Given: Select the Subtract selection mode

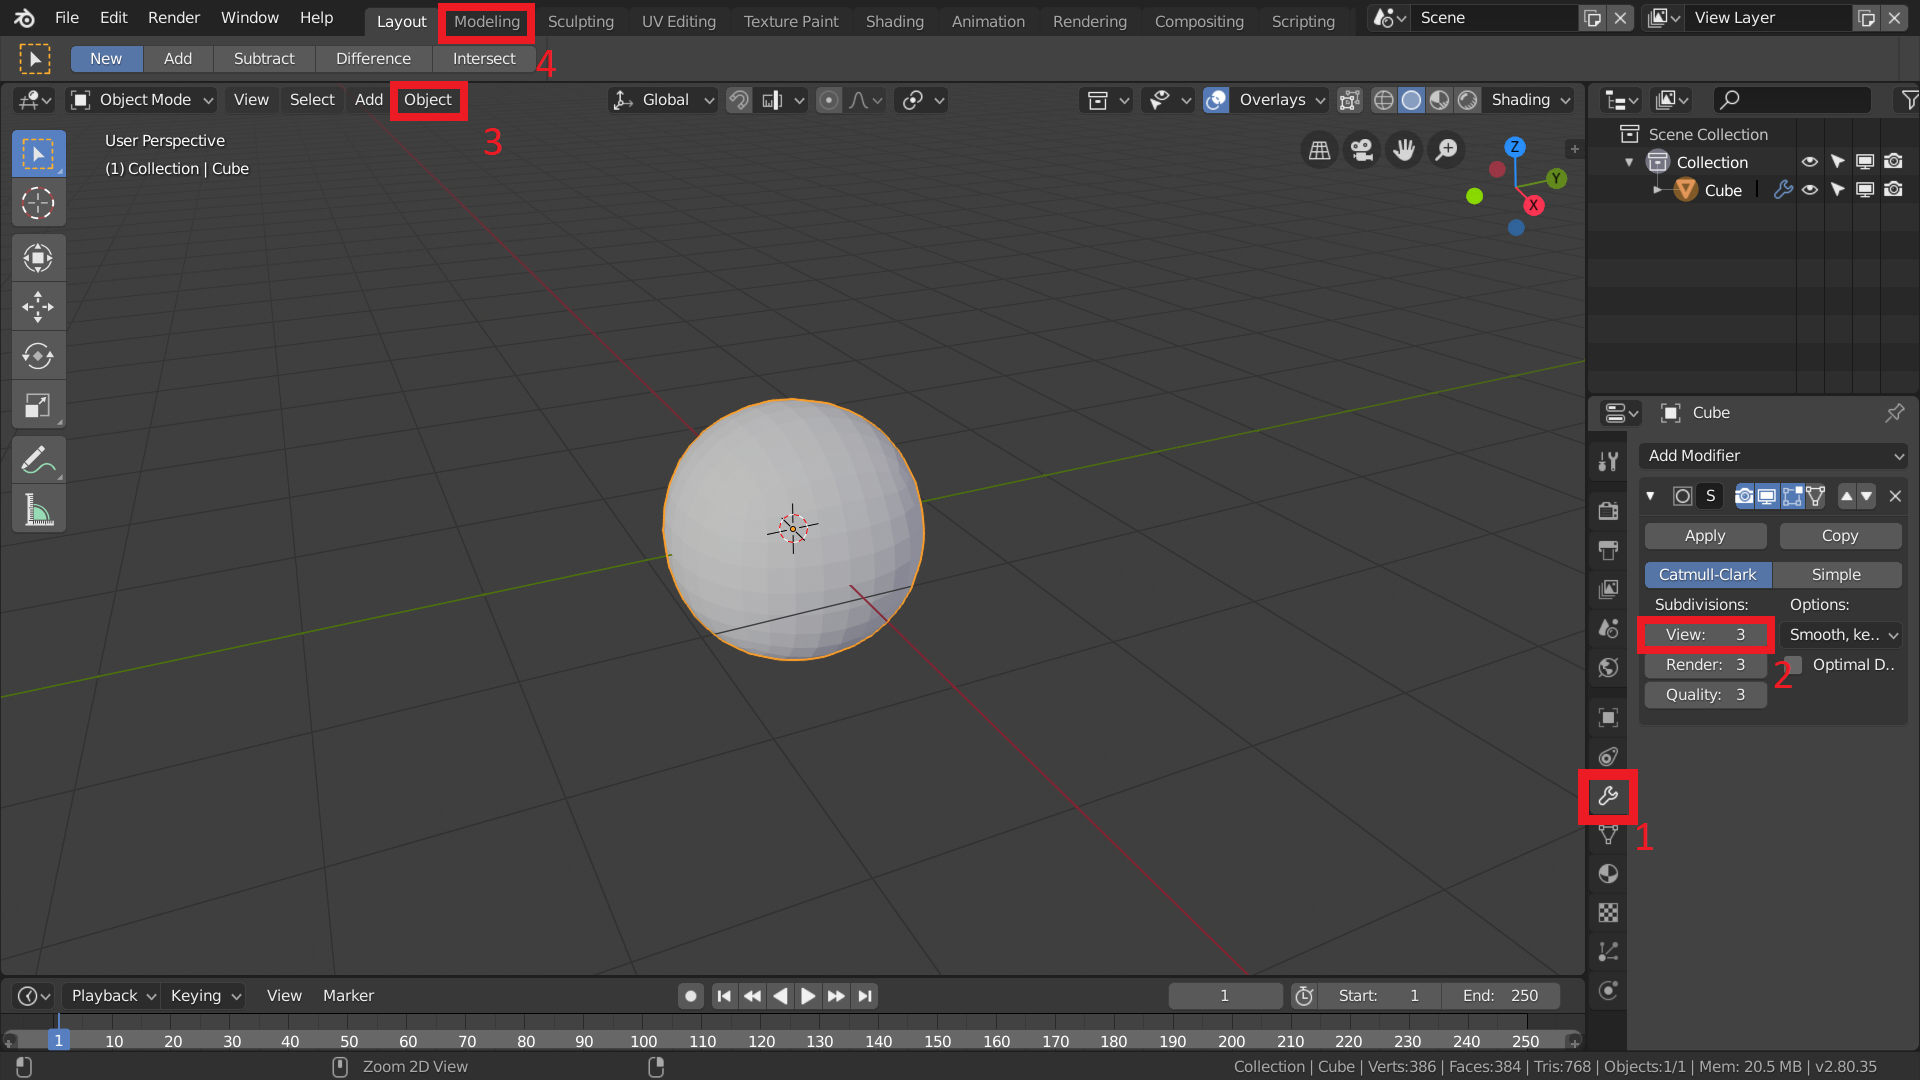Looking at the screenshot, I should coord(264,59).
